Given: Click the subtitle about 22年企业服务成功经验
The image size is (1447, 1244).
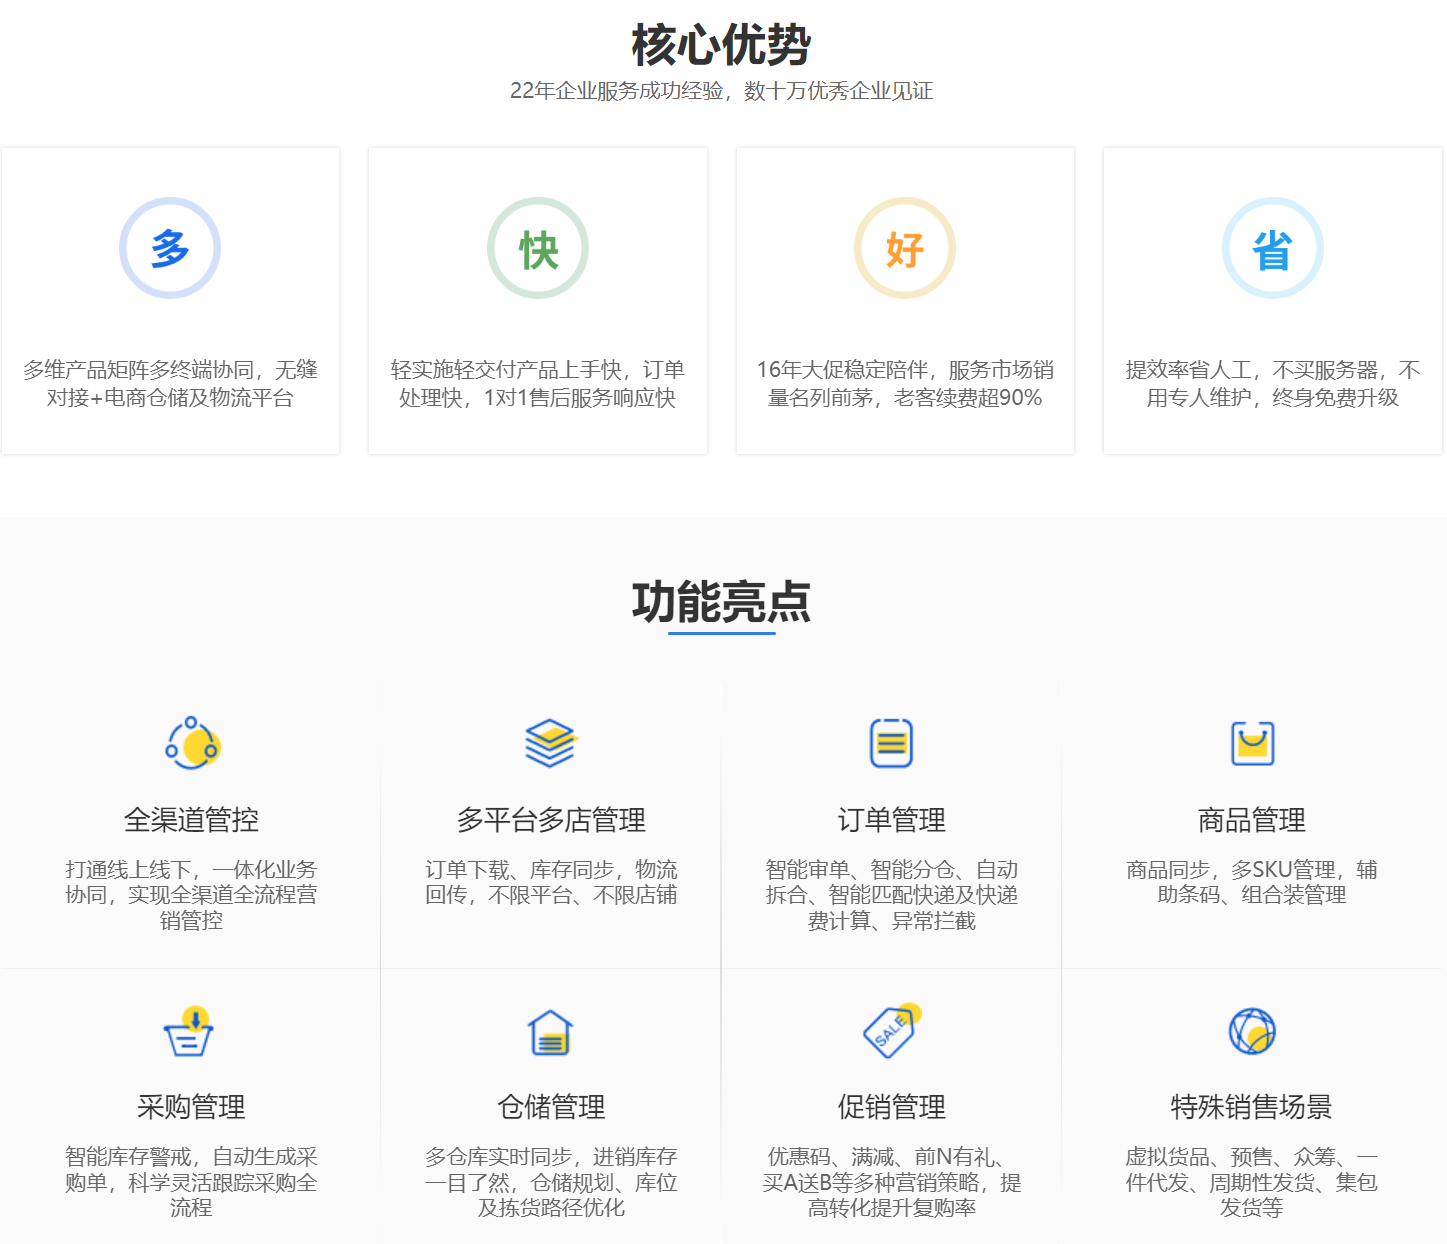Looking at the screenshot, I should tap(723, 91).
